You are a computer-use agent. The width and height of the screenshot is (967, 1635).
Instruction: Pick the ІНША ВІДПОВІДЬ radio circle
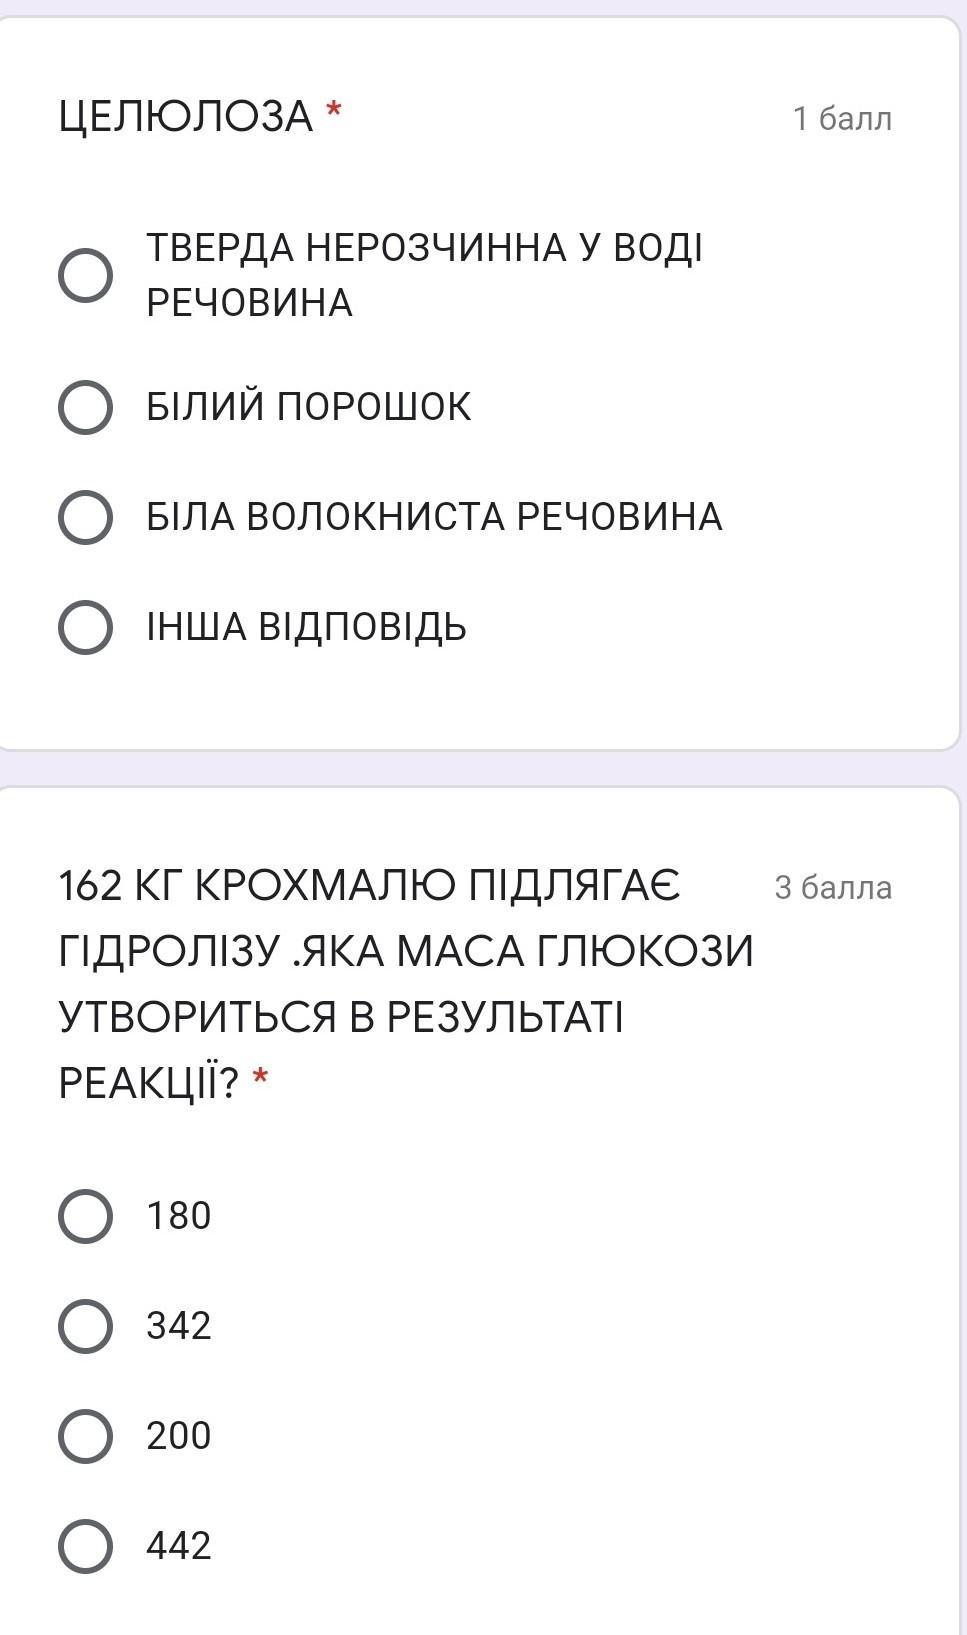(x=85, y=627)
